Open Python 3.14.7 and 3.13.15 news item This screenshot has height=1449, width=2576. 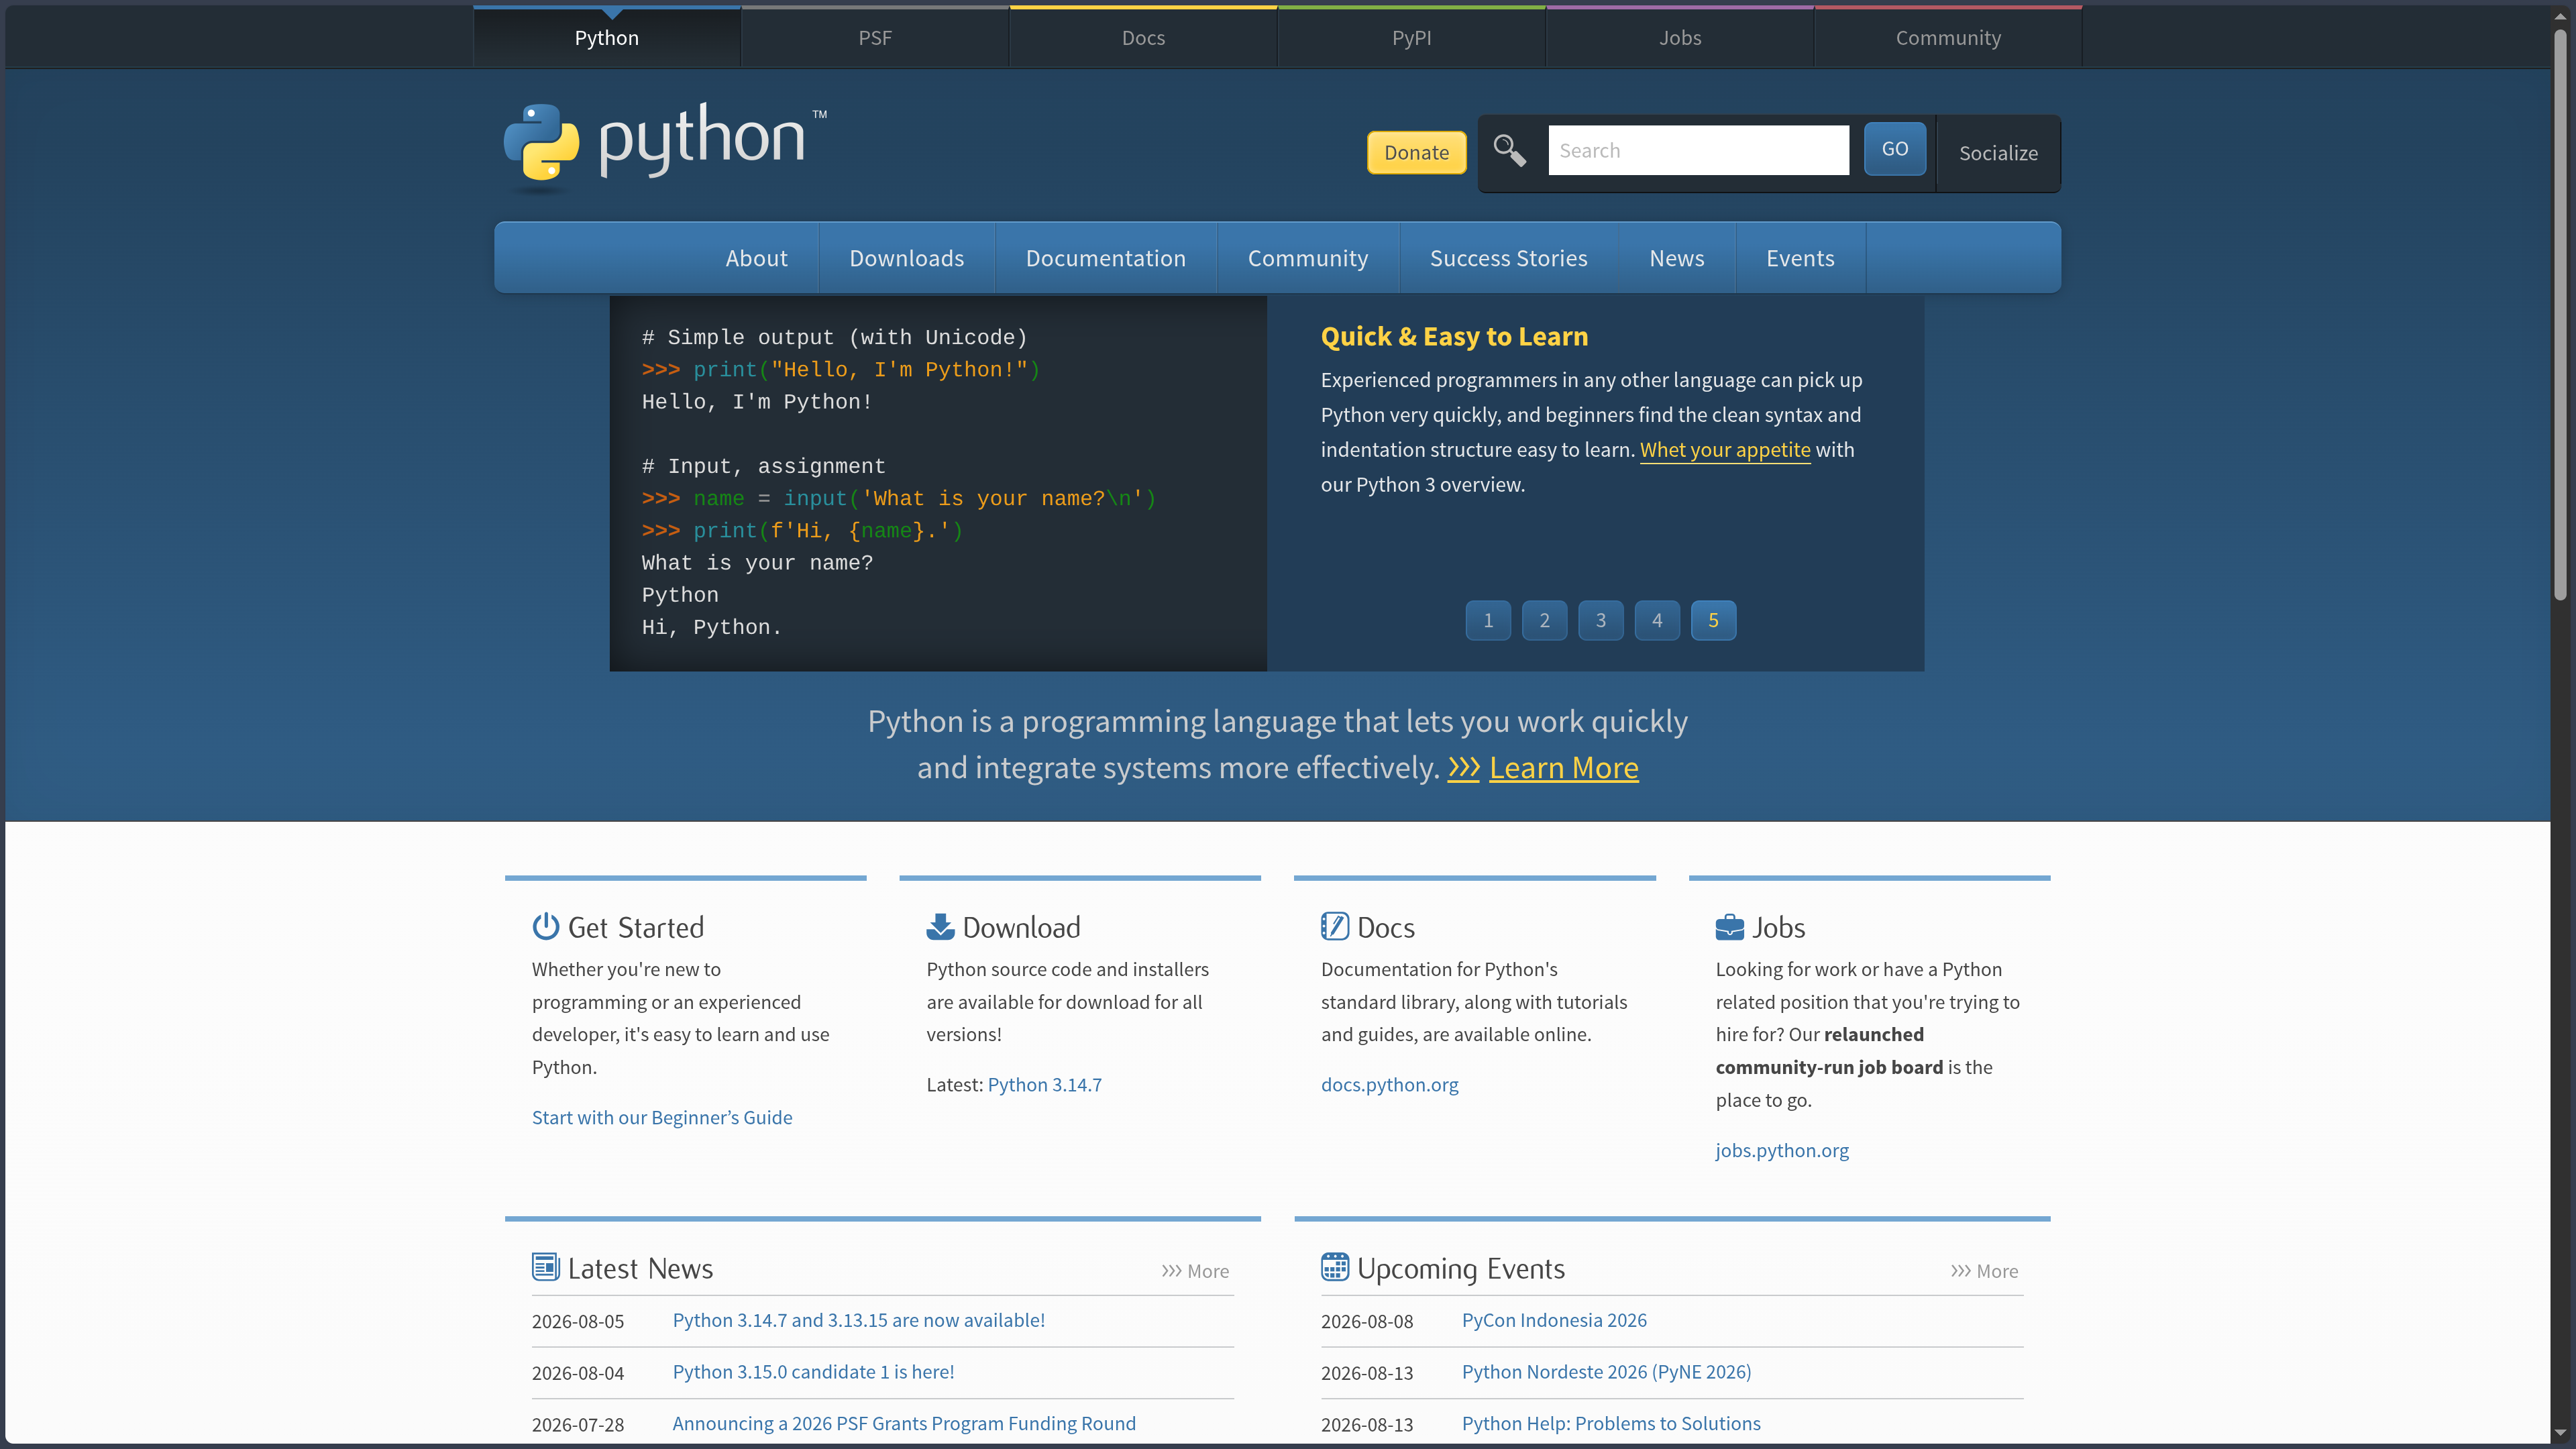pos(858,1320)
